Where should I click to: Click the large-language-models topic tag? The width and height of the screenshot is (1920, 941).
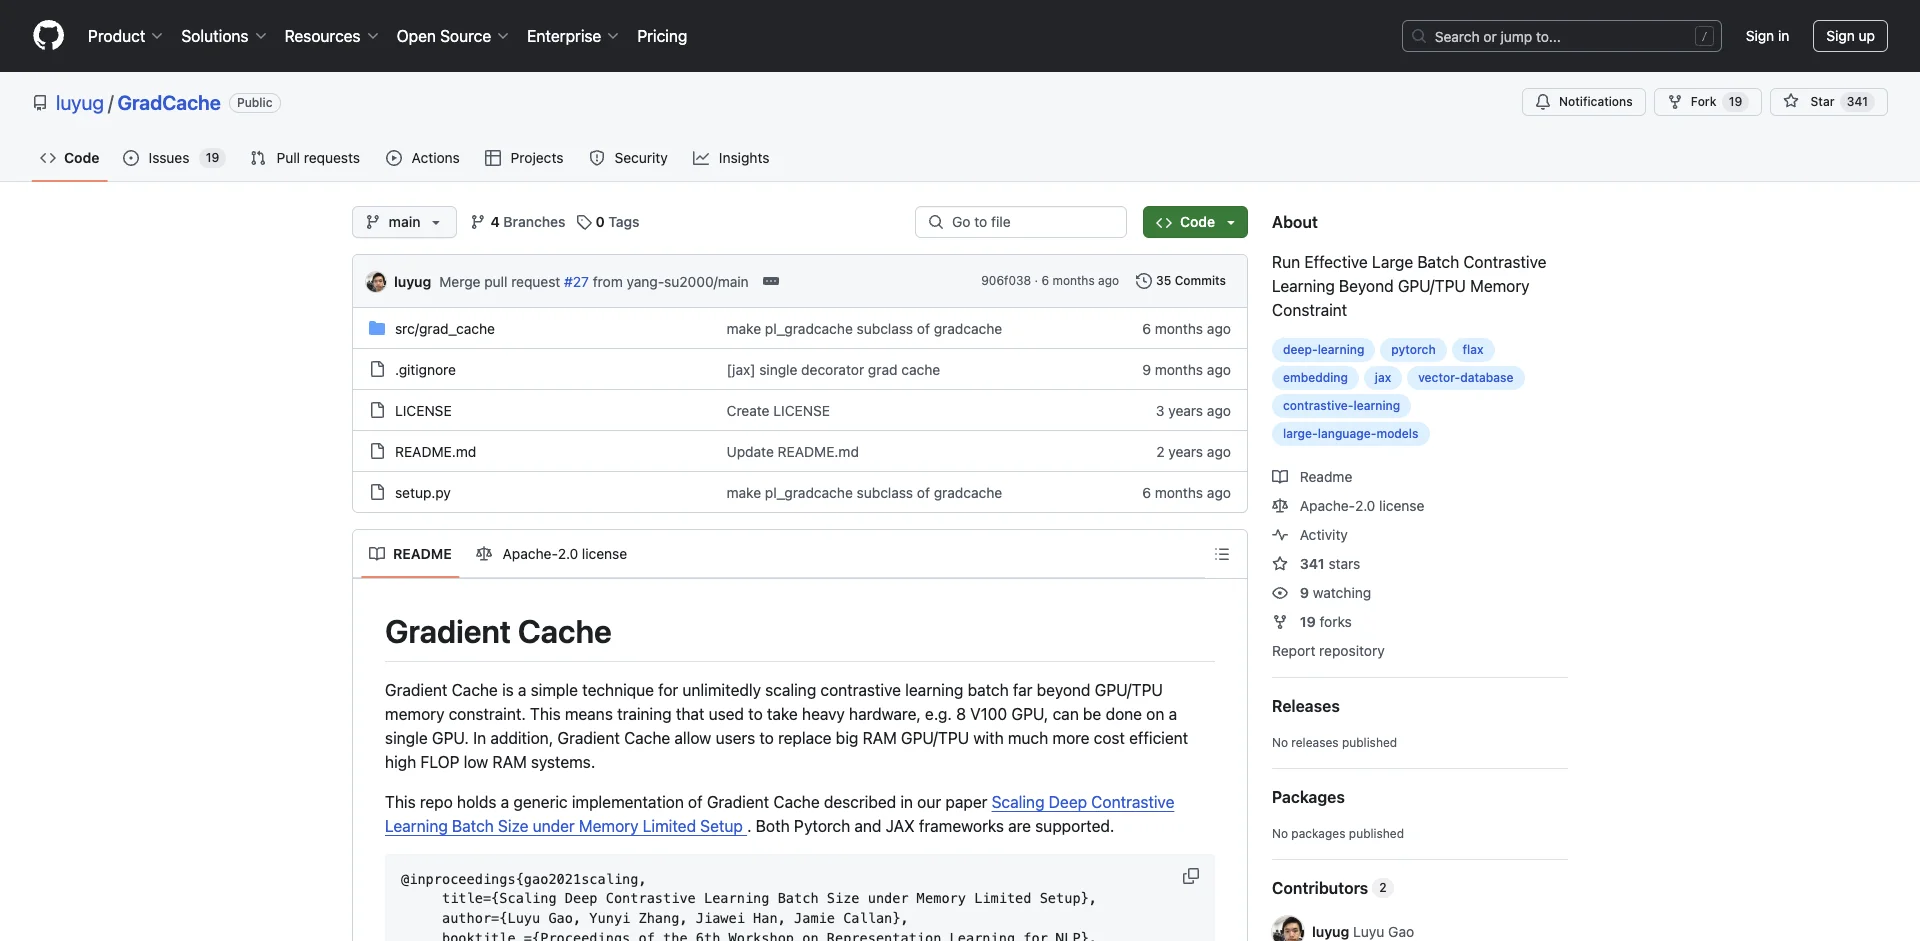click(x=1350, y=434)
